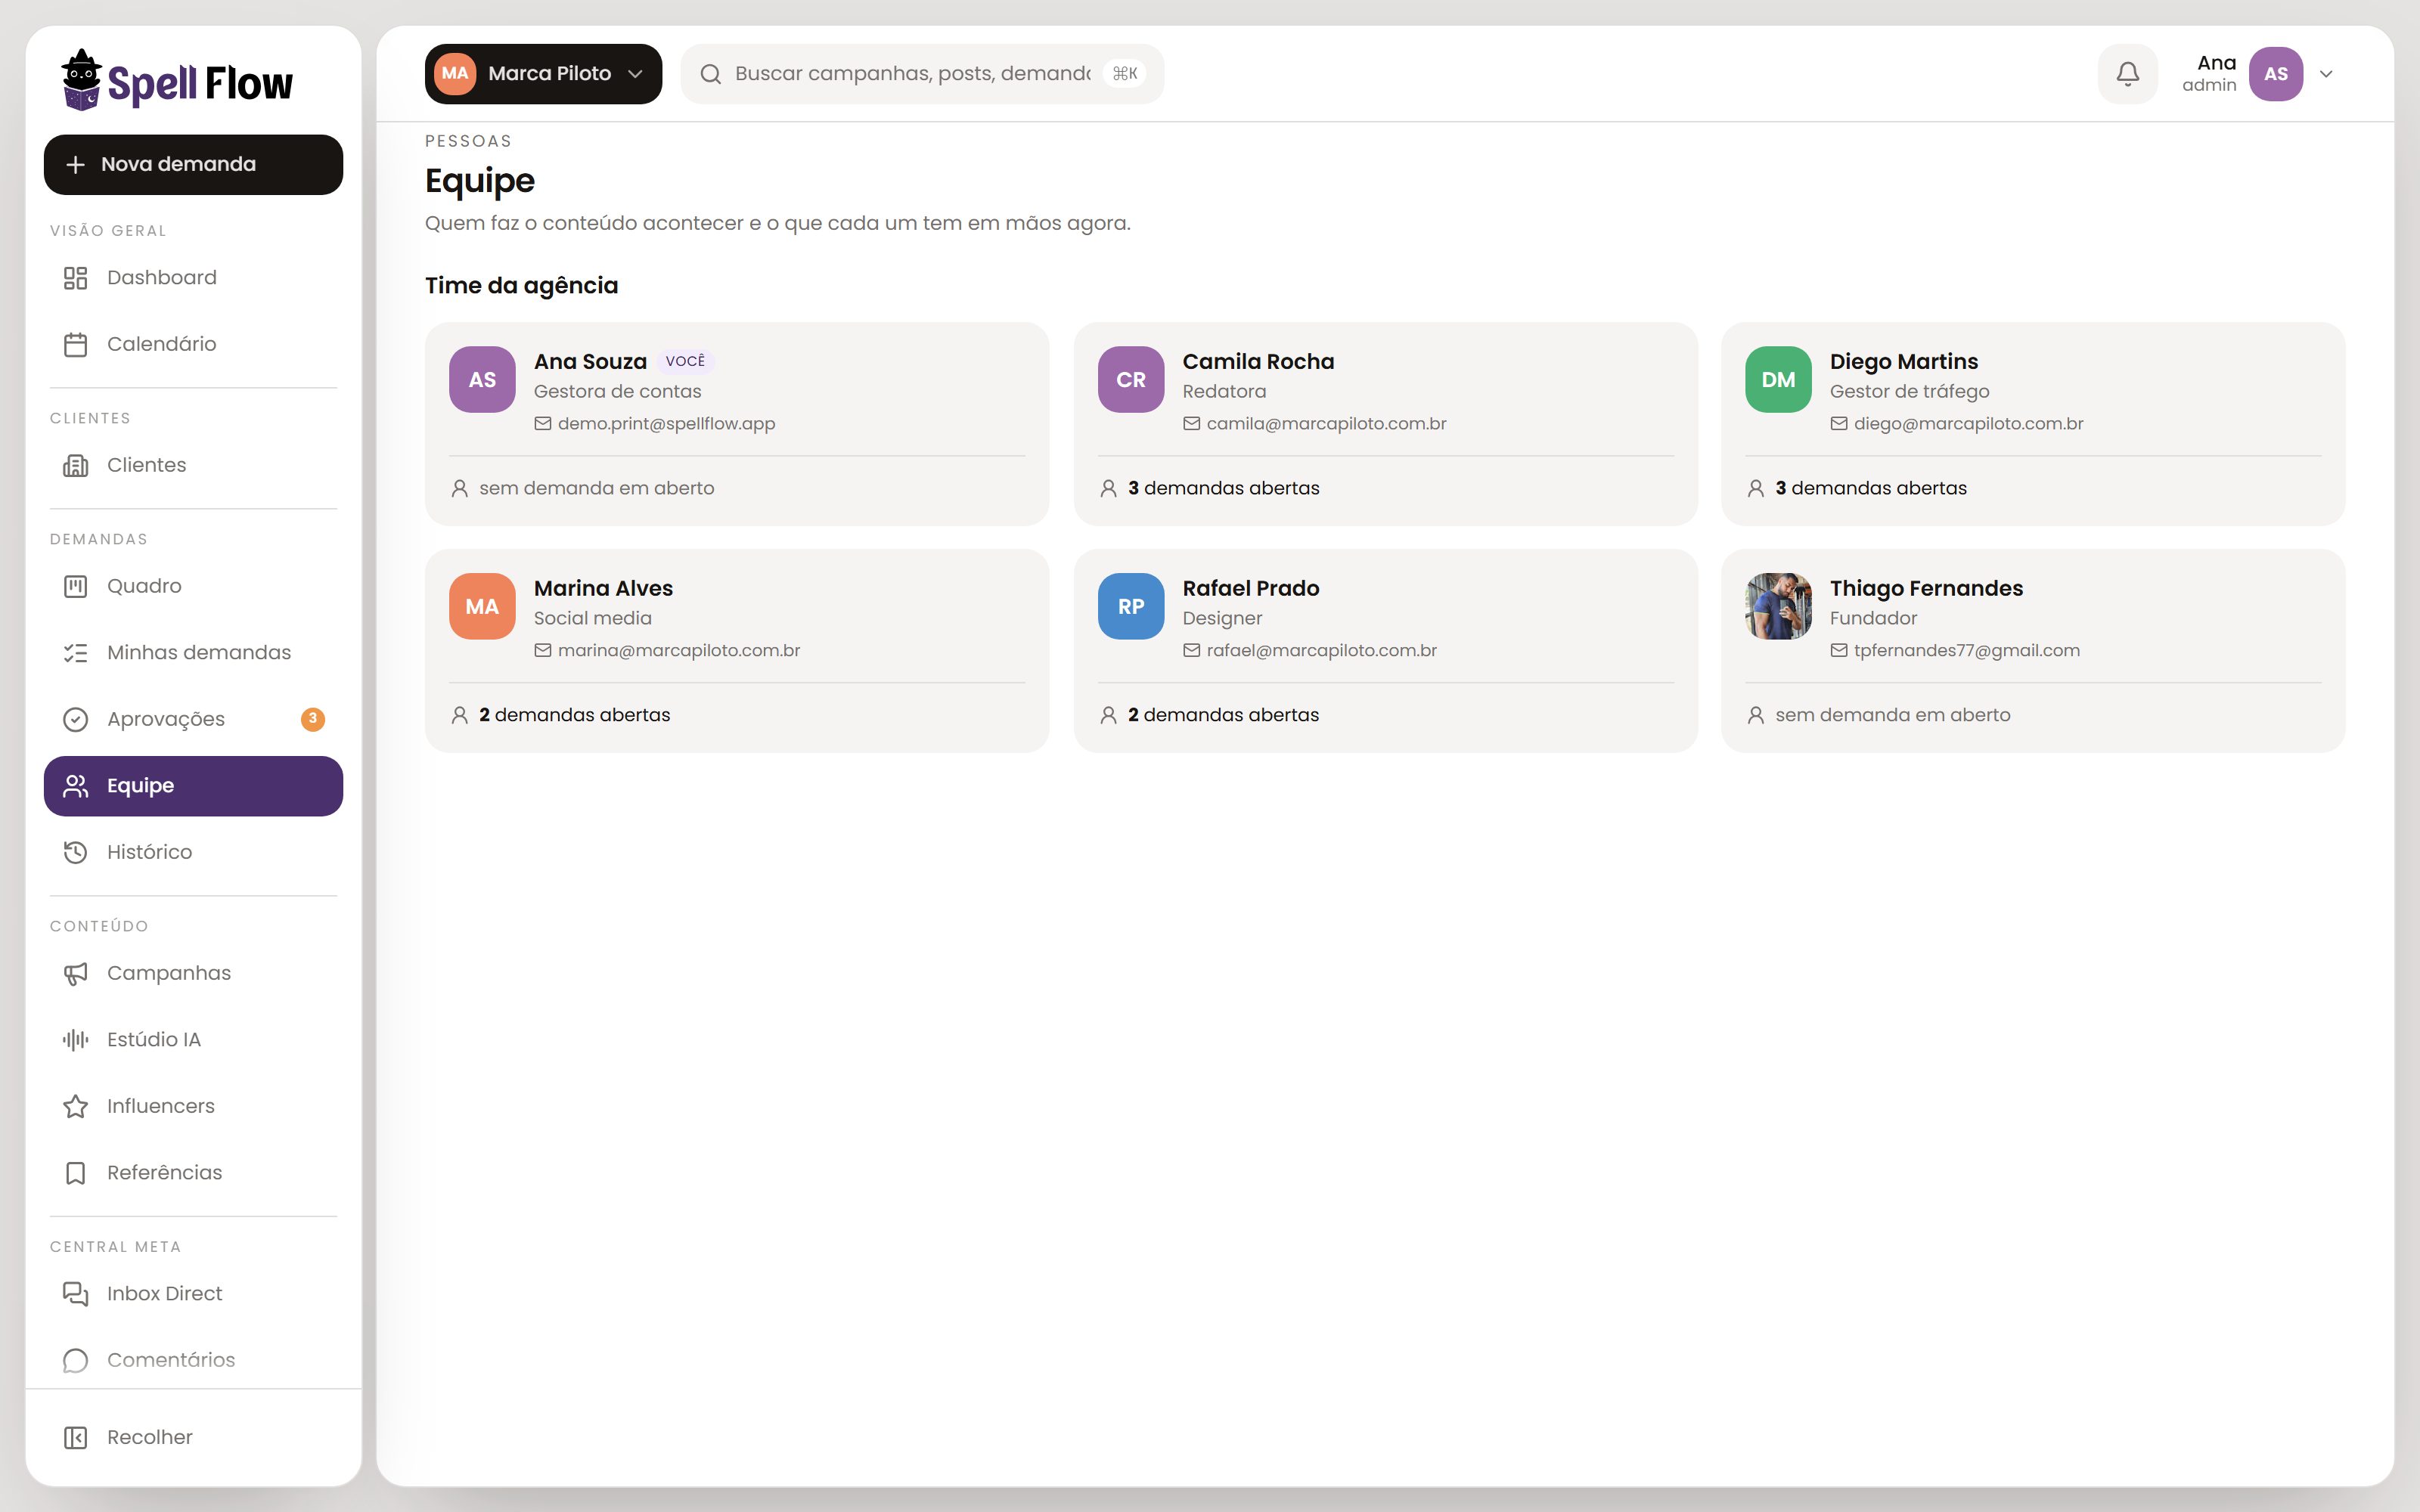Collapse sidebar with Recolher
The width and height of the screenshot is (2420, 1512).
[193, 1437]
